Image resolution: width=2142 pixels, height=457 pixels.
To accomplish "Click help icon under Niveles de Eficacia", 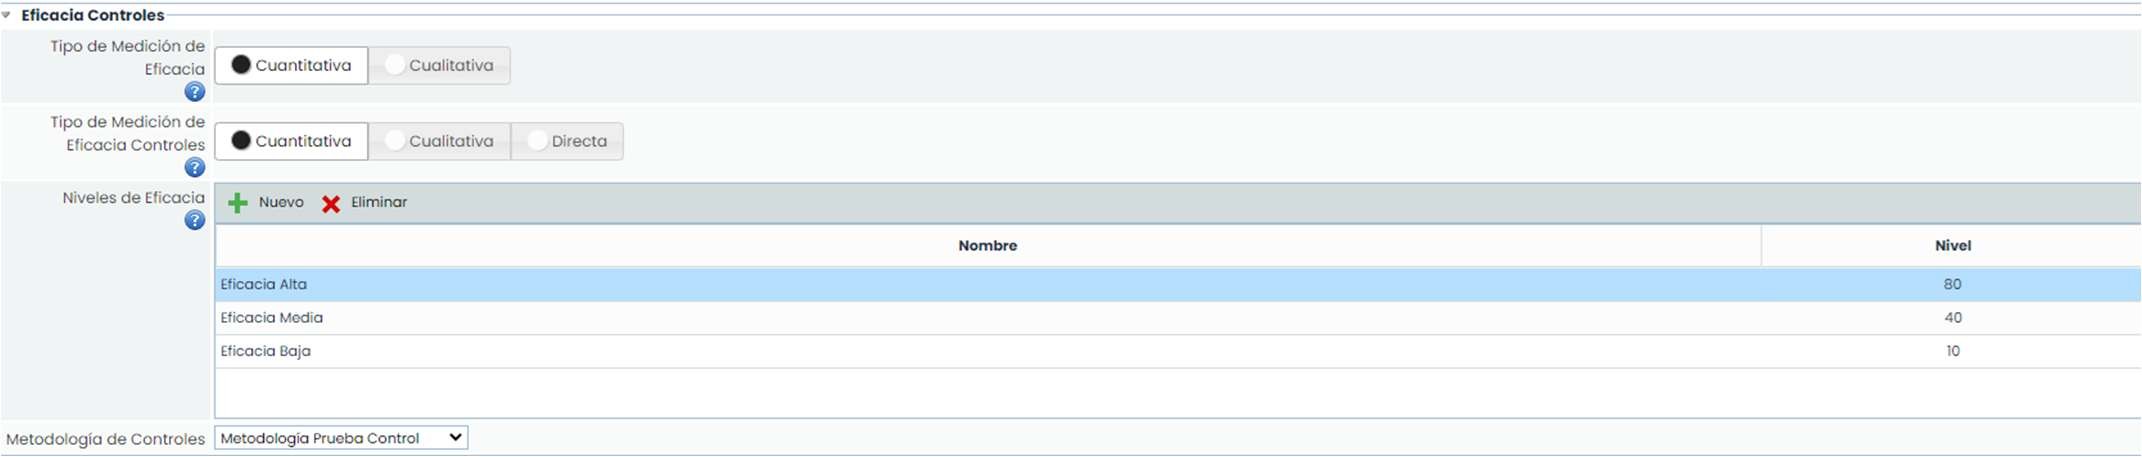I will click(195, 220).
